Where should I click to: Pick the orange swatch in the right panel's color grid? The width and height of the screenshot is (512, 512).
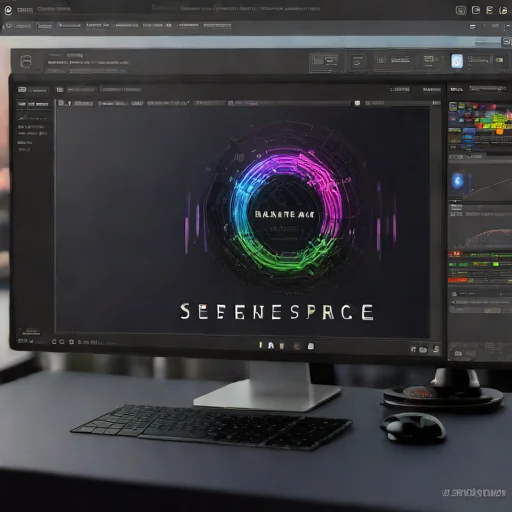500,131
